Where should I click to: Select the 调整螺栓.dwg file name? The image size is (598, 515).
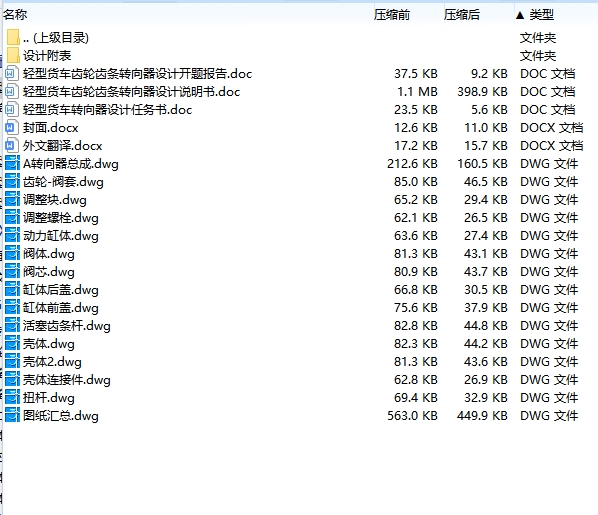pos(61,217)
